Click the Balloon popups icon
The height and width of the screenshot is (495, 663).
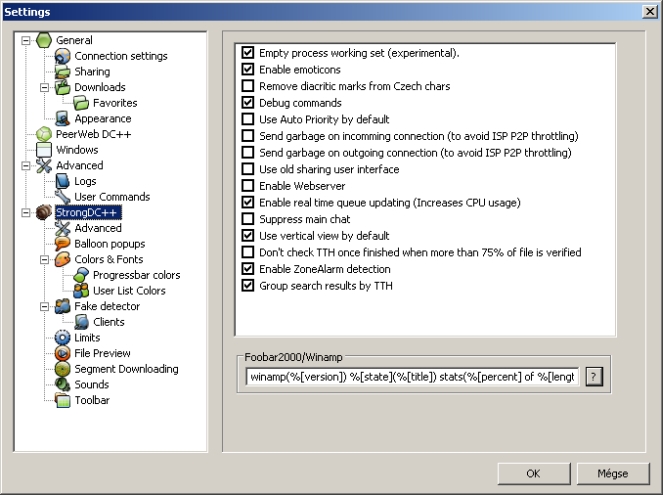click(63, 244)
